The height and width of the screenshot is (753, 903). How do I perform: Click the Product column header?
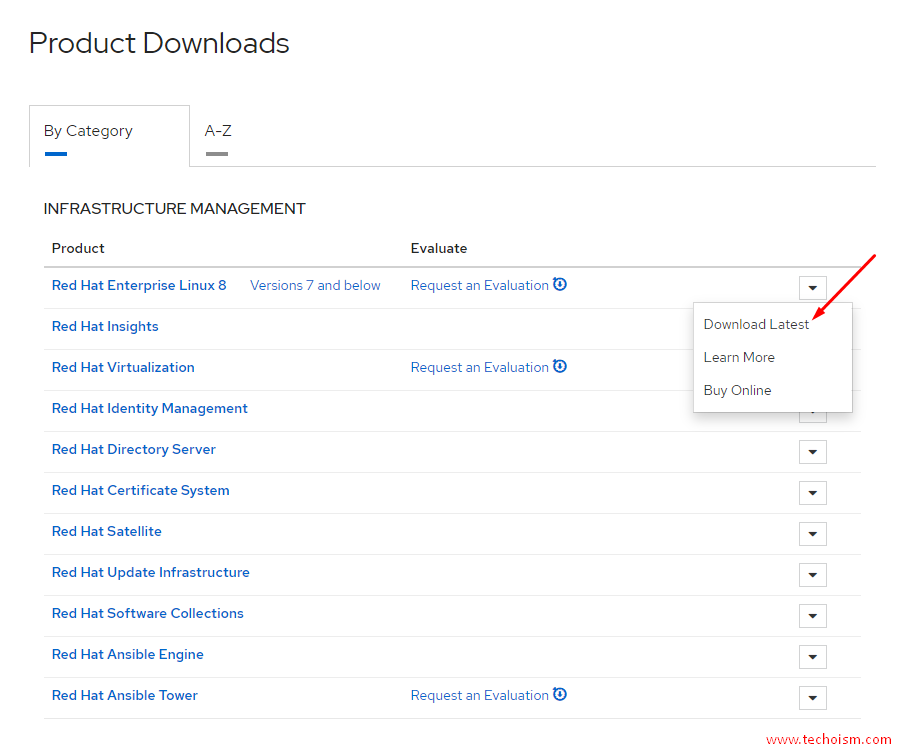point(78,248)
